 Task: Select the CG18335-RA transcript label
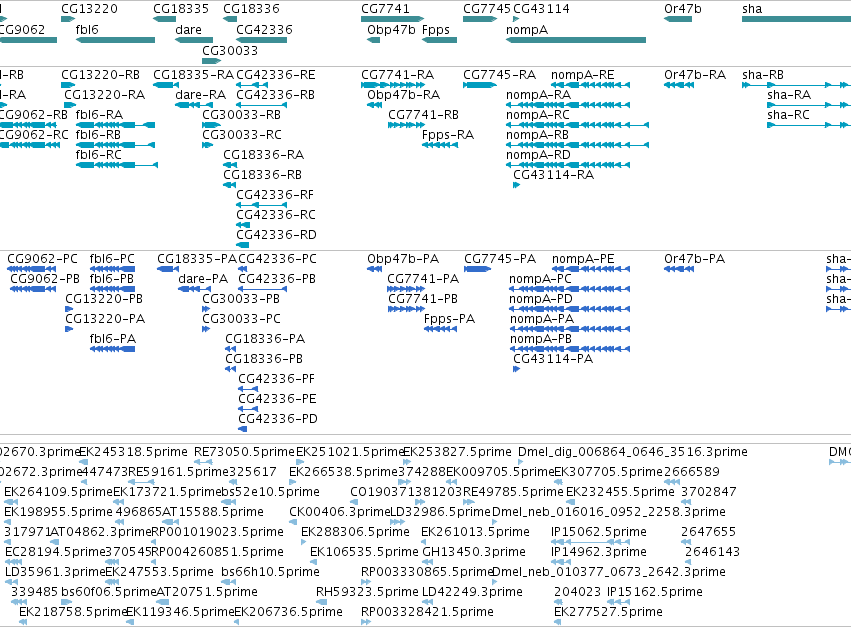coord(193,74)
